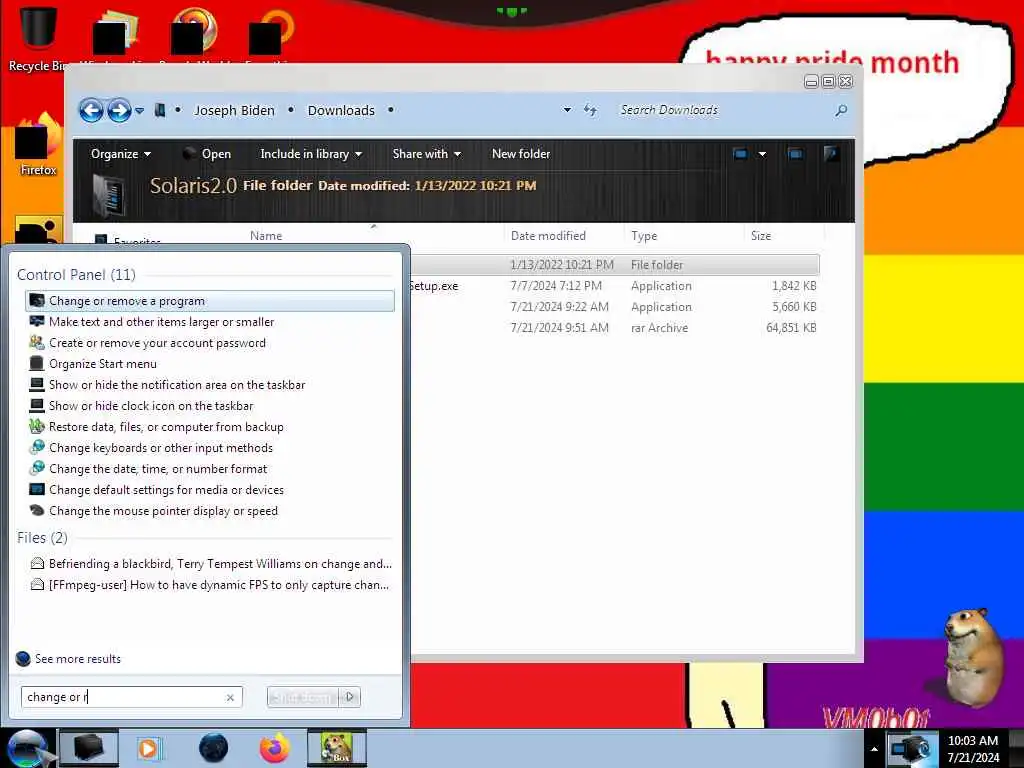This screenshot has width=1024, height=768.
Task: Open the Firefox desktop shortcut
Action: coord(38,145)
